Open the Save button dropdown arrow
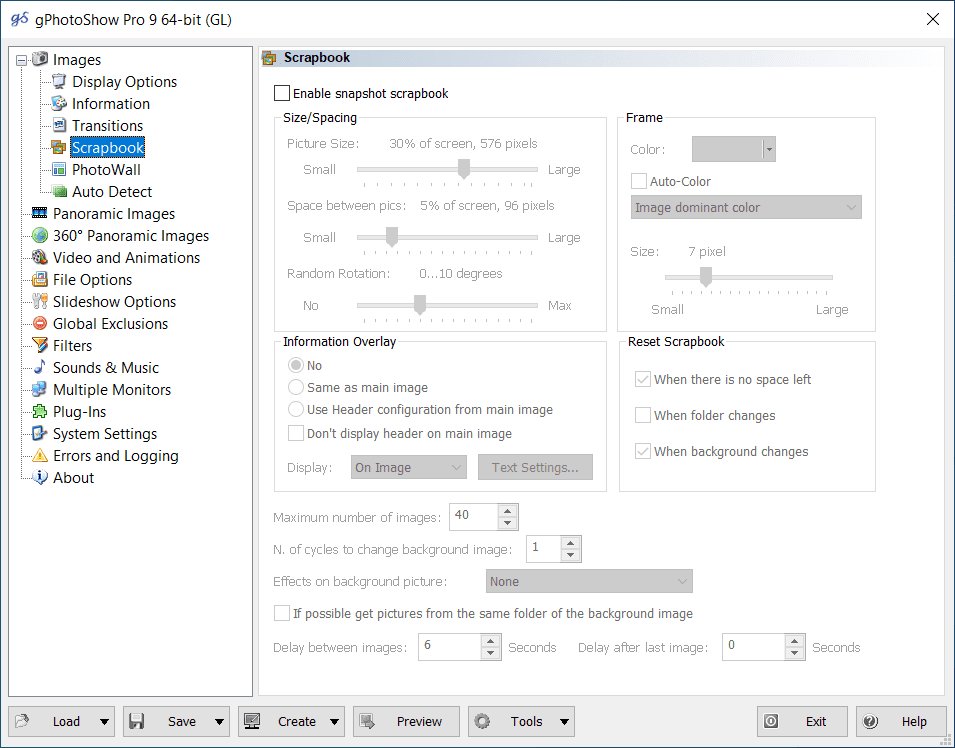 click(x=219, y=722)
